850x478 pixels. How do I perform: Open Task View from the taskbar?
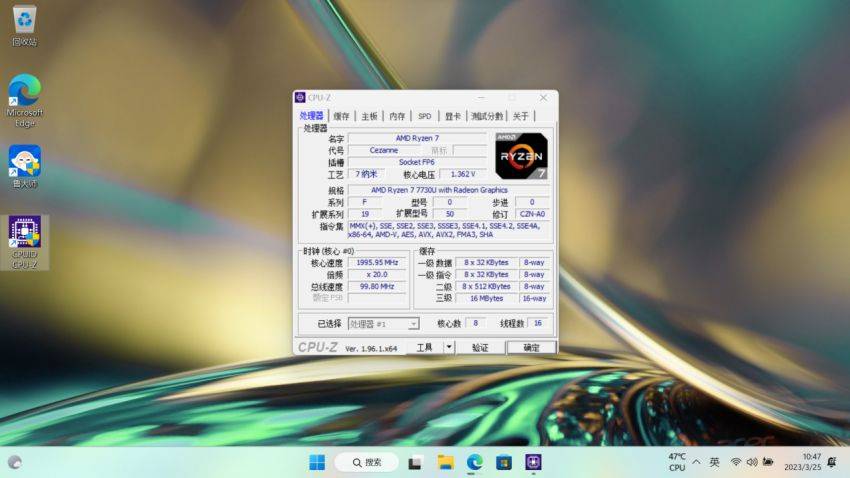(x=415, y=462)
